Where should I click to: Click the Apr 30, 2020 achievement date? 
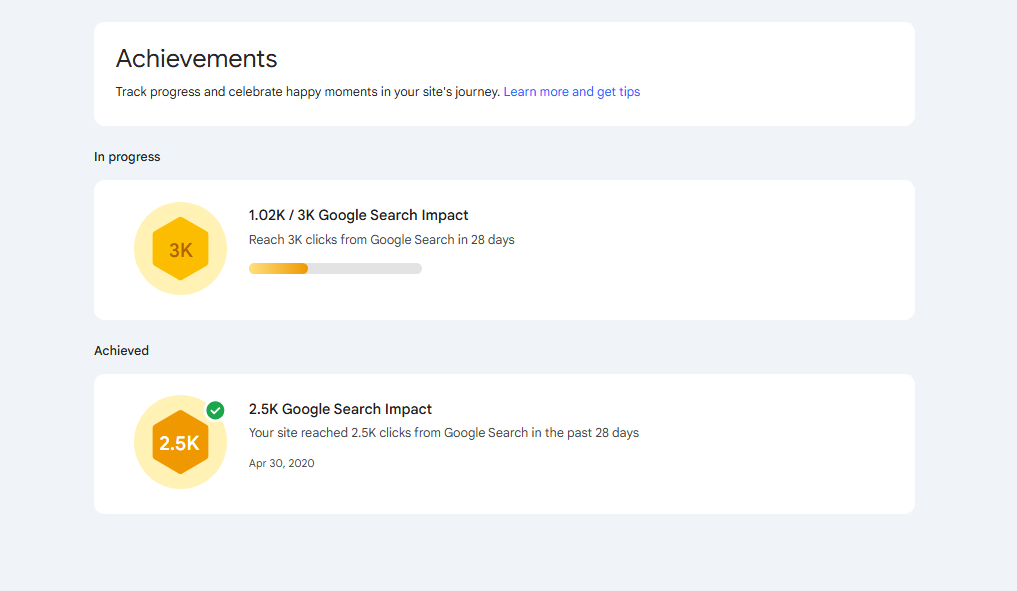(281, 463)
